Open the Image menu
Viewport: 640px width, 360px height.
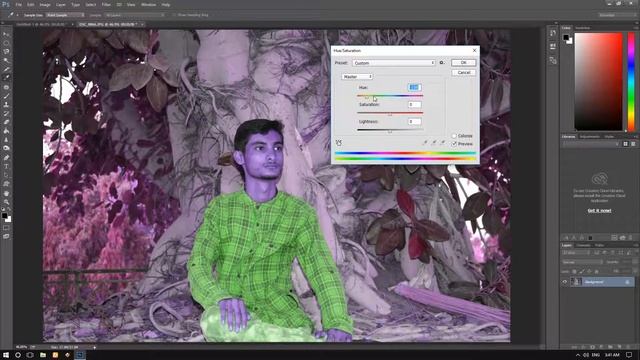click(45, 4)
